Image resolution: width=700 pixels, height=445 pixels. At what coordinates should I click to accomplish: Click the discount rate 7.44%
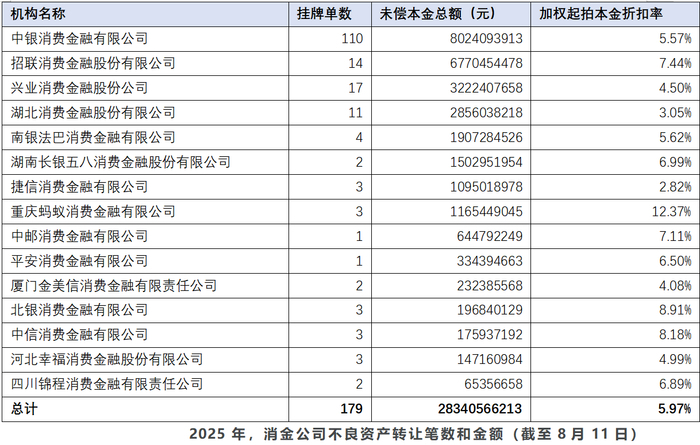coord(675,63)
